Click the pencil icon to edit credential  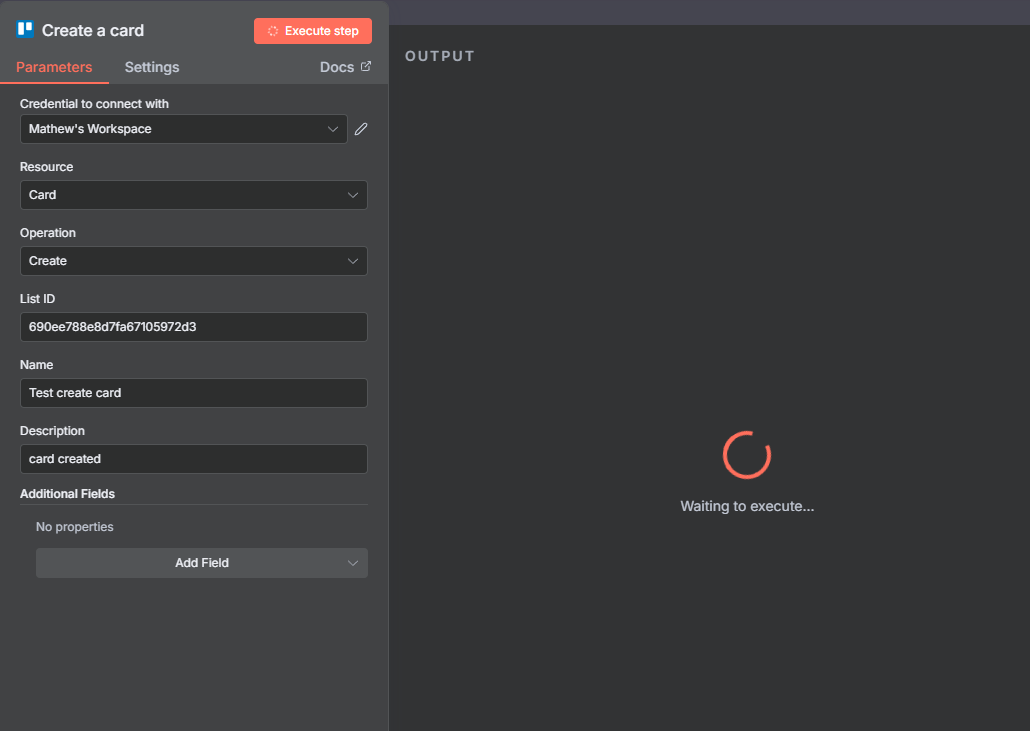pos(361,129)
